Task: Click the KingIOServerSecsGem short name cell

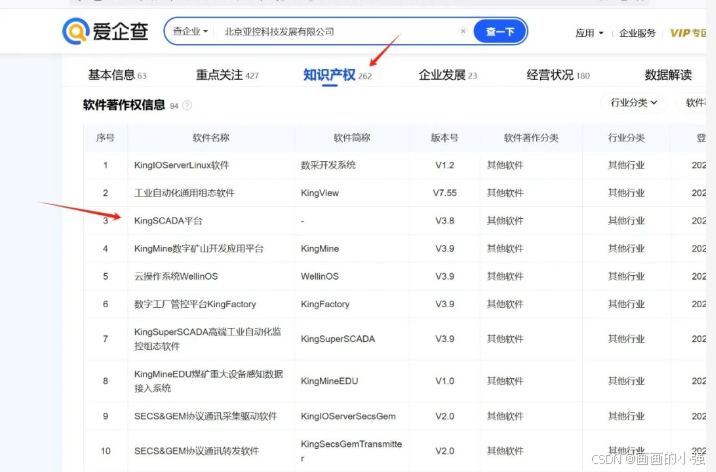Action: pyautogui.click(x=348, y=416)
